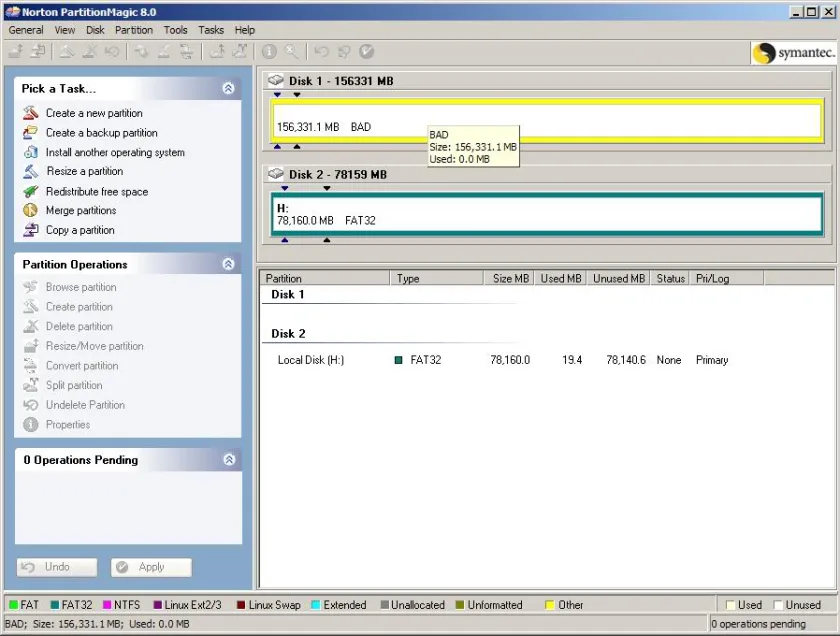The width and height of the screenshot is (840, 636).
Task: Click the NTFS magenta legend swatch
Action: coord(107,605)
